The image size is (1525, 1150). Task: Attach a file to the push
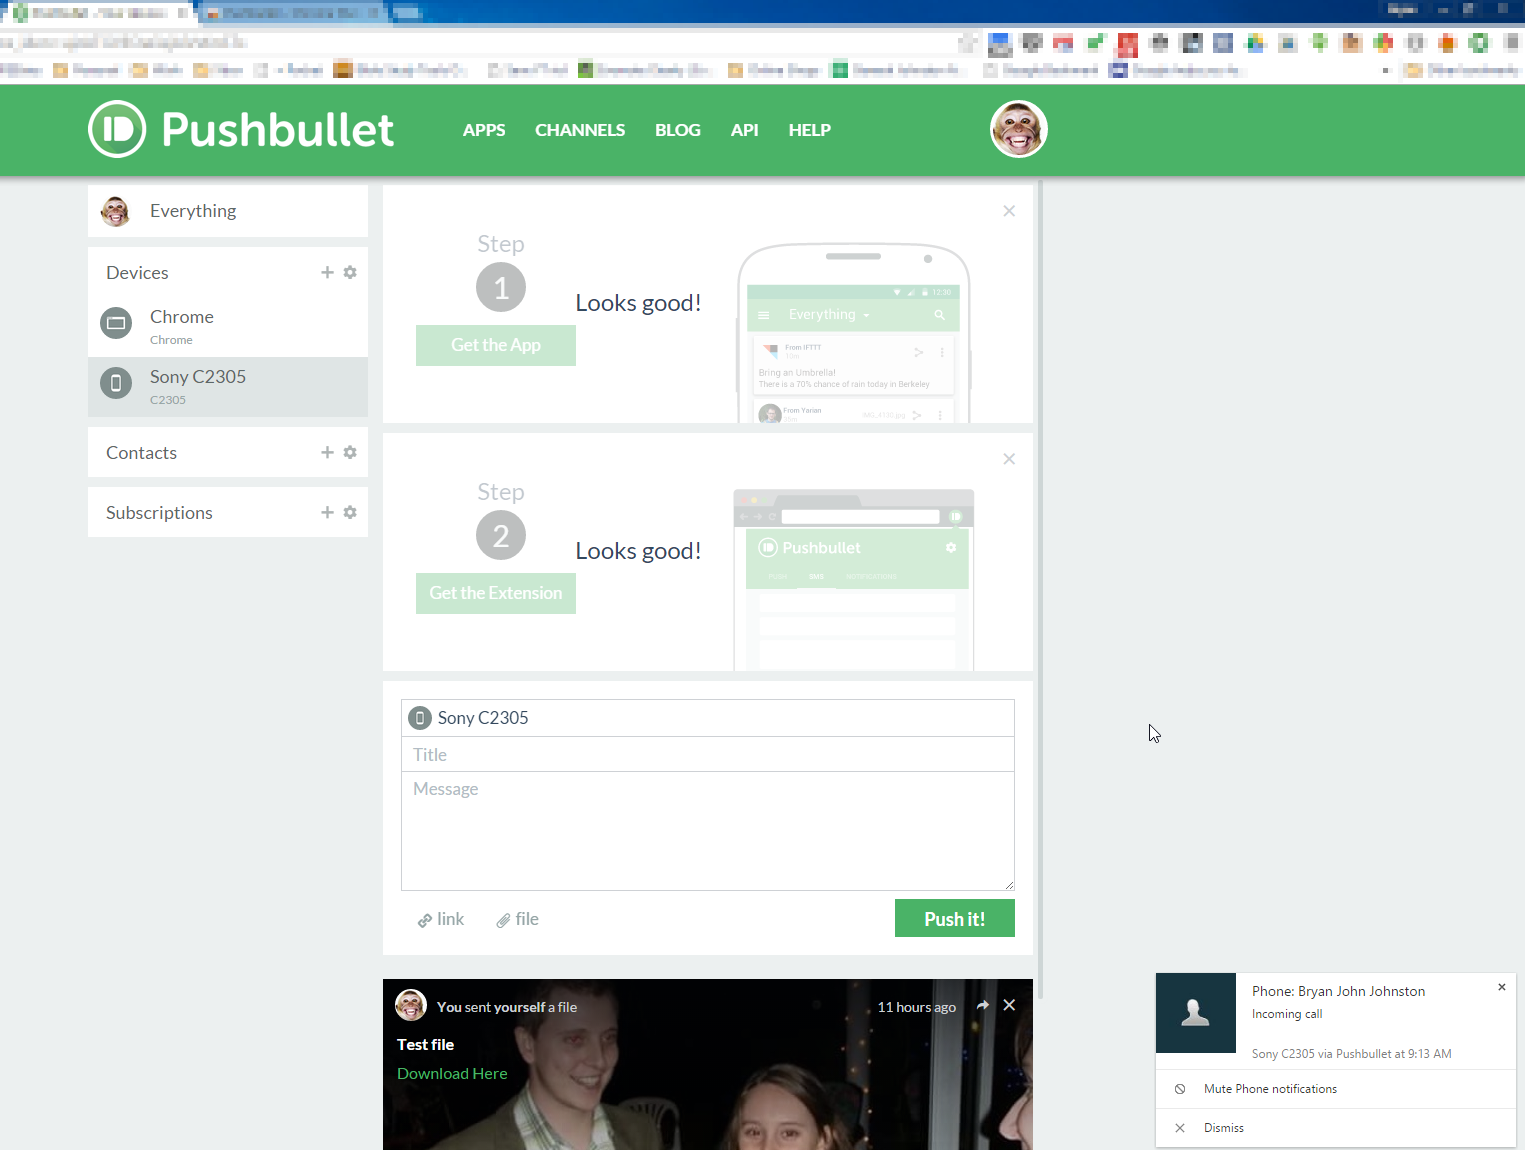click(x=518, y=919)
